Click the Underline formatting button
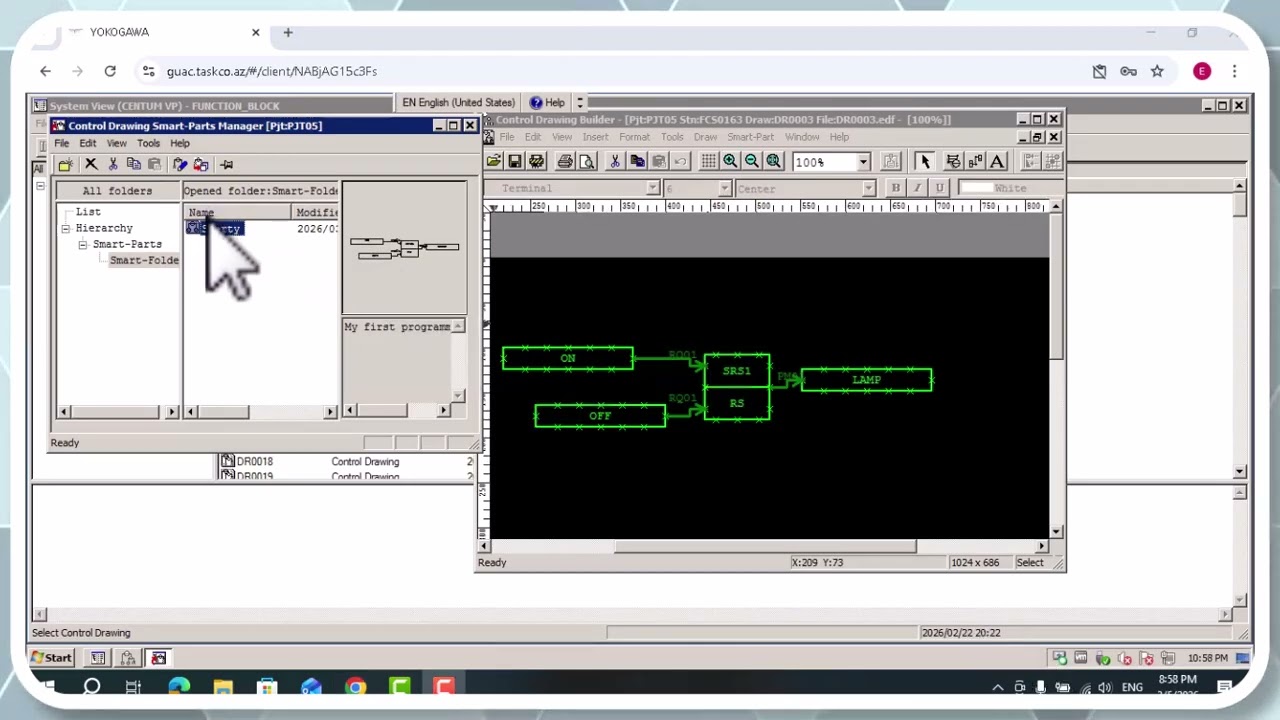 [939, 188]
